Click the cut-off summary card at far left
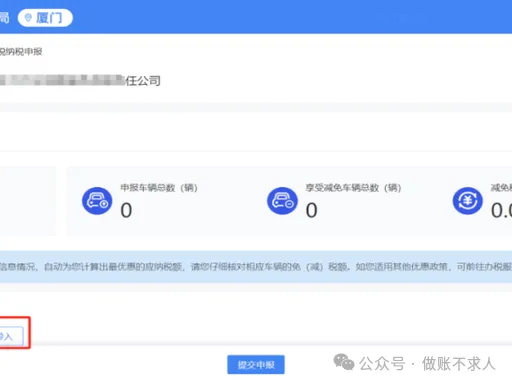 point(28,201)
